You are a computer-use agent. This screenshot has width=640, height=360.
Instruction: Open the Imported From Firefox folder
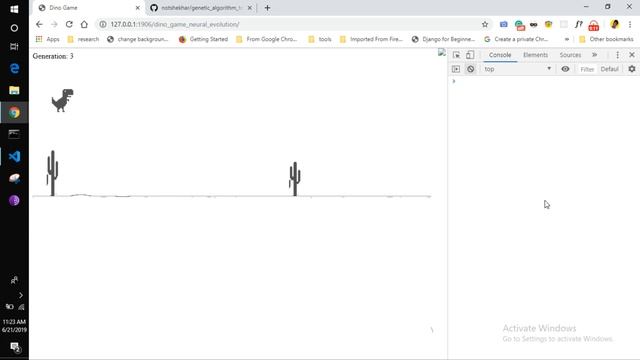[371, 39]
